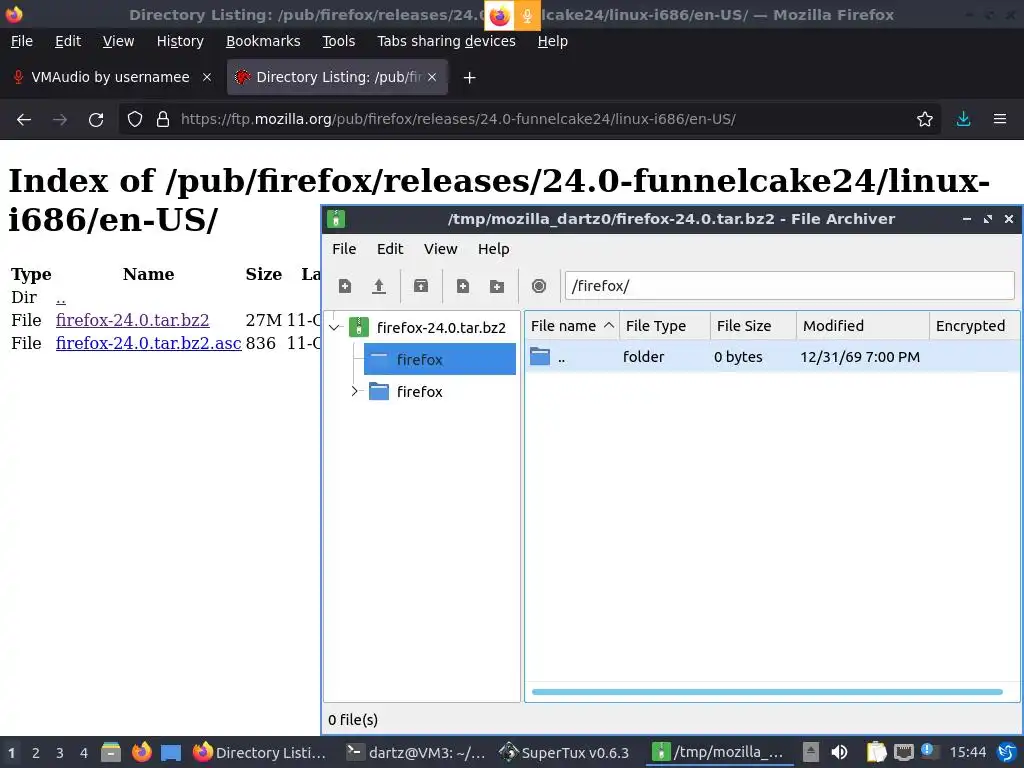This screenshot has width=1024, height=768.
Task: Open Firefox downloads panel
Action: point(963,120)
